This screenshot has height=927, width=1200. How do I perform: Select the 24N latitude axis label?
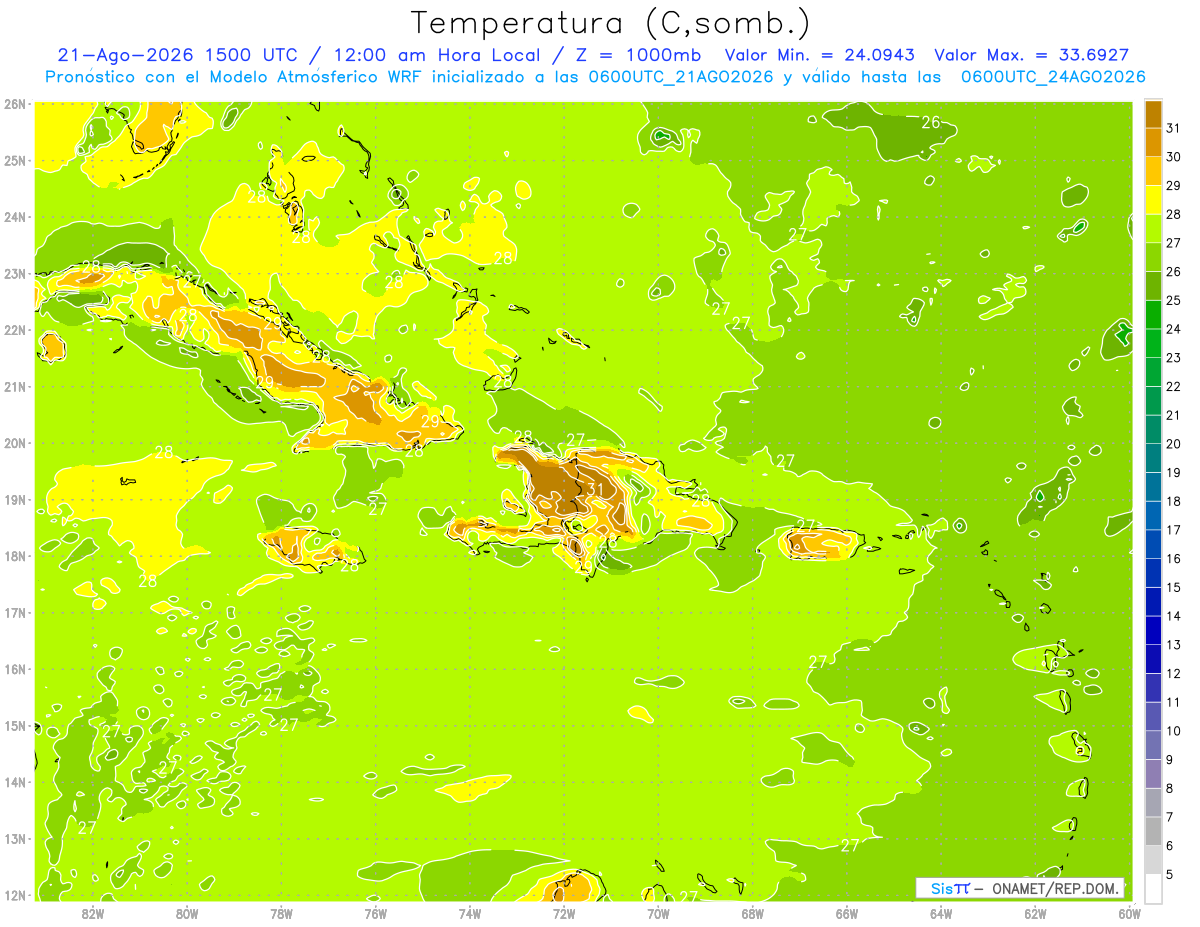click(x=14, y=217)
